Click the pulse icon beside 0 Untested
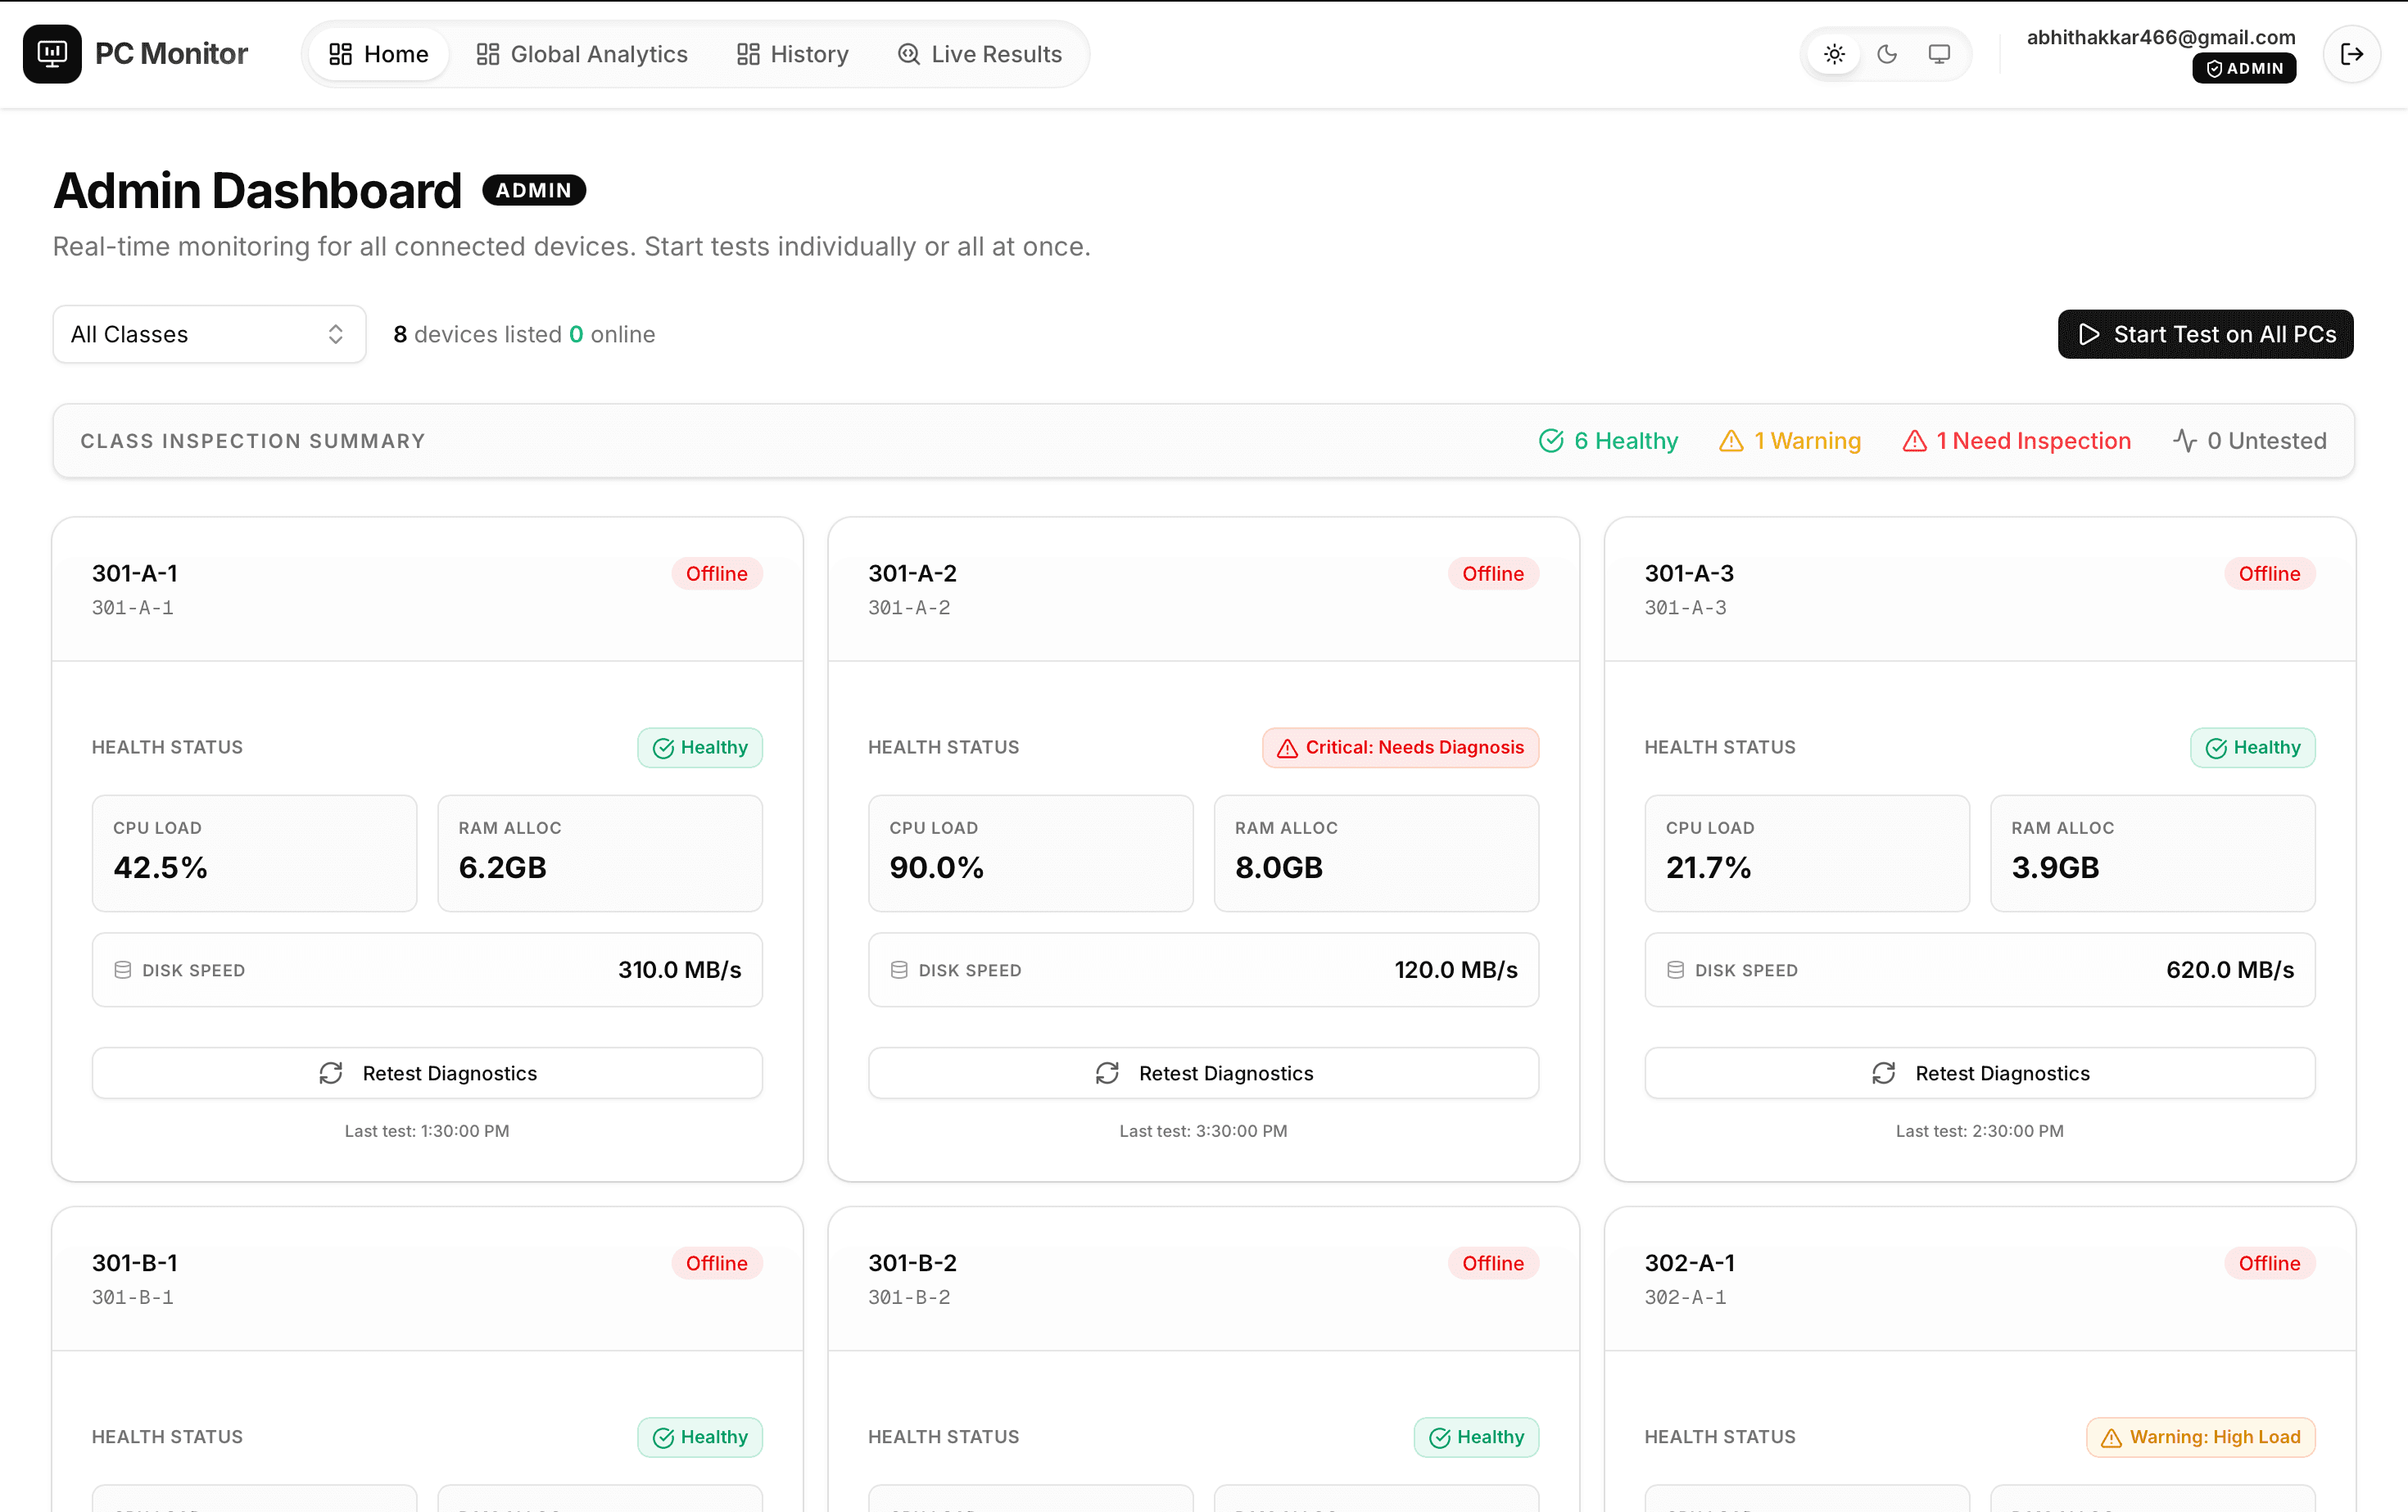 (2185, 441)
